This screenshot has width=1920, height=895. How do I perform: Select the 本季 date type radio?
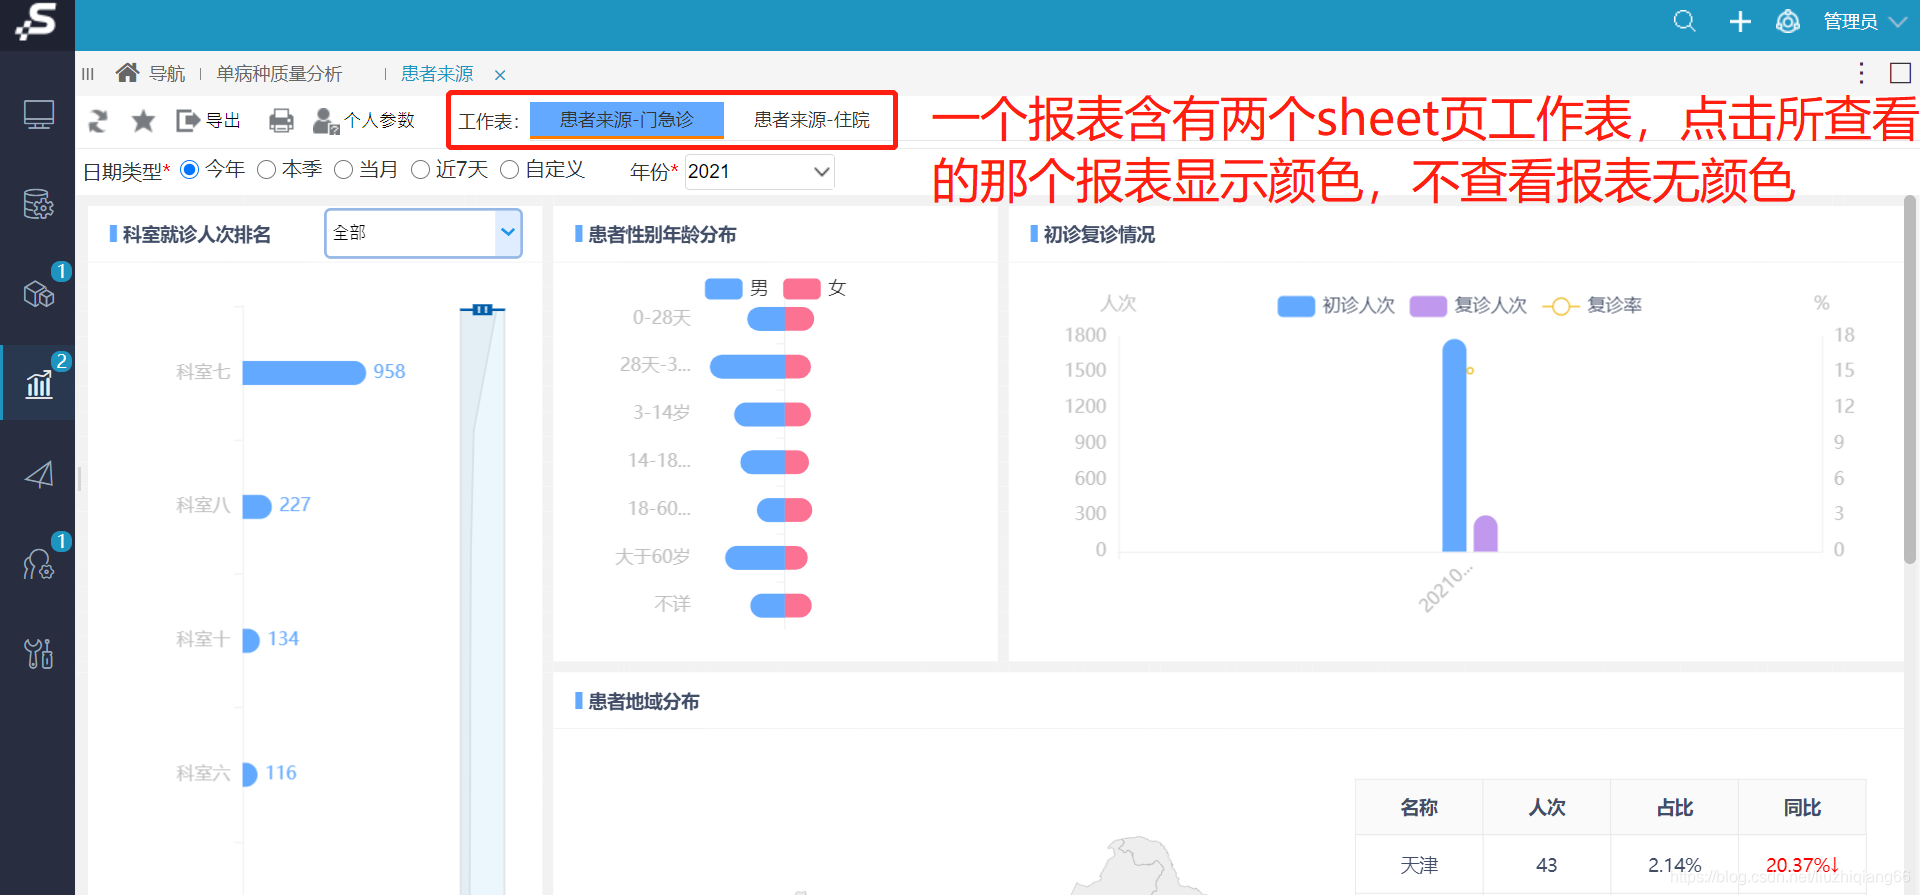pyautogui.click(x=266, y=170)
